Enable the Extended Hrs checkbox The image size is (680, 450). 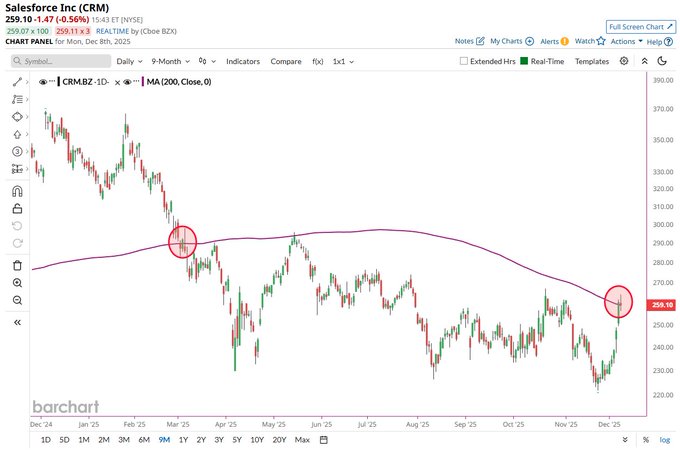tap(464, 61)
